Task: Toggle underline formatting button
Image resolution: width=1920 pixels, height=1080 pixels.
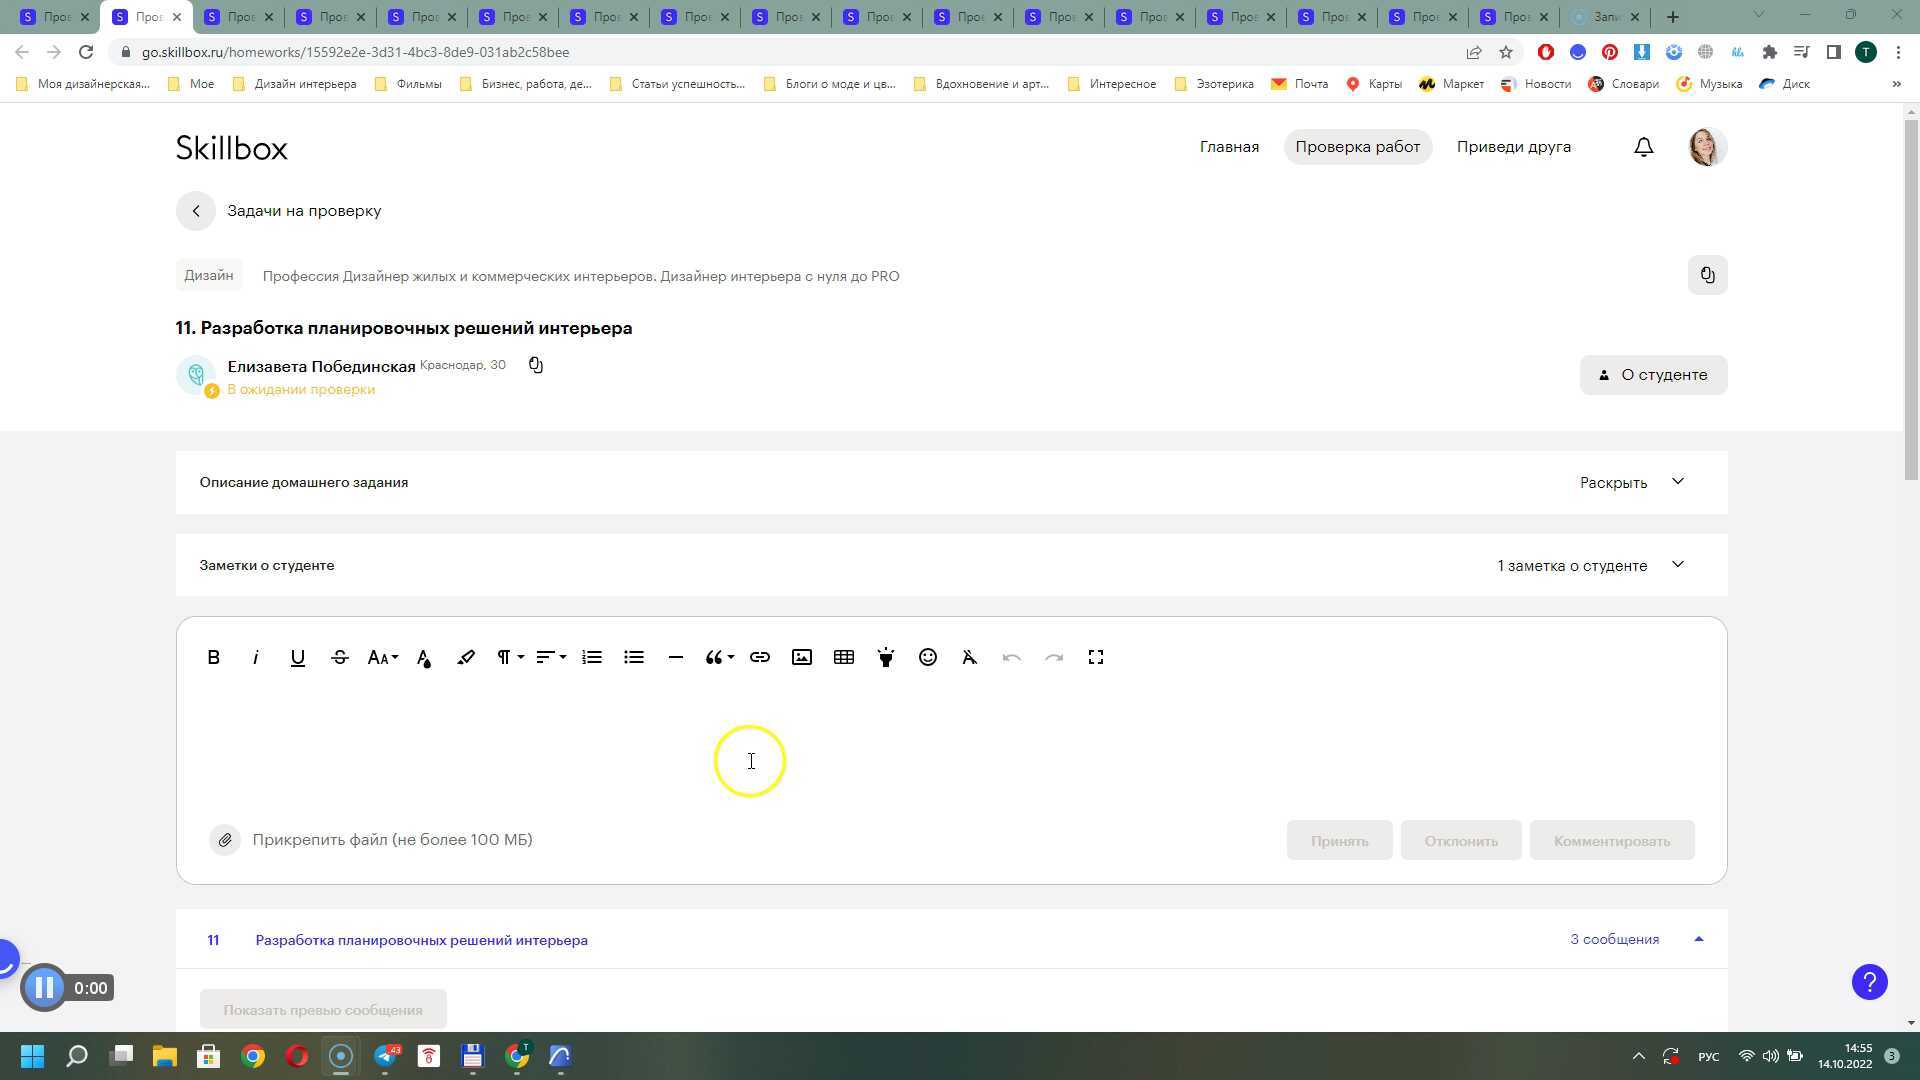Action: point(297,657)
